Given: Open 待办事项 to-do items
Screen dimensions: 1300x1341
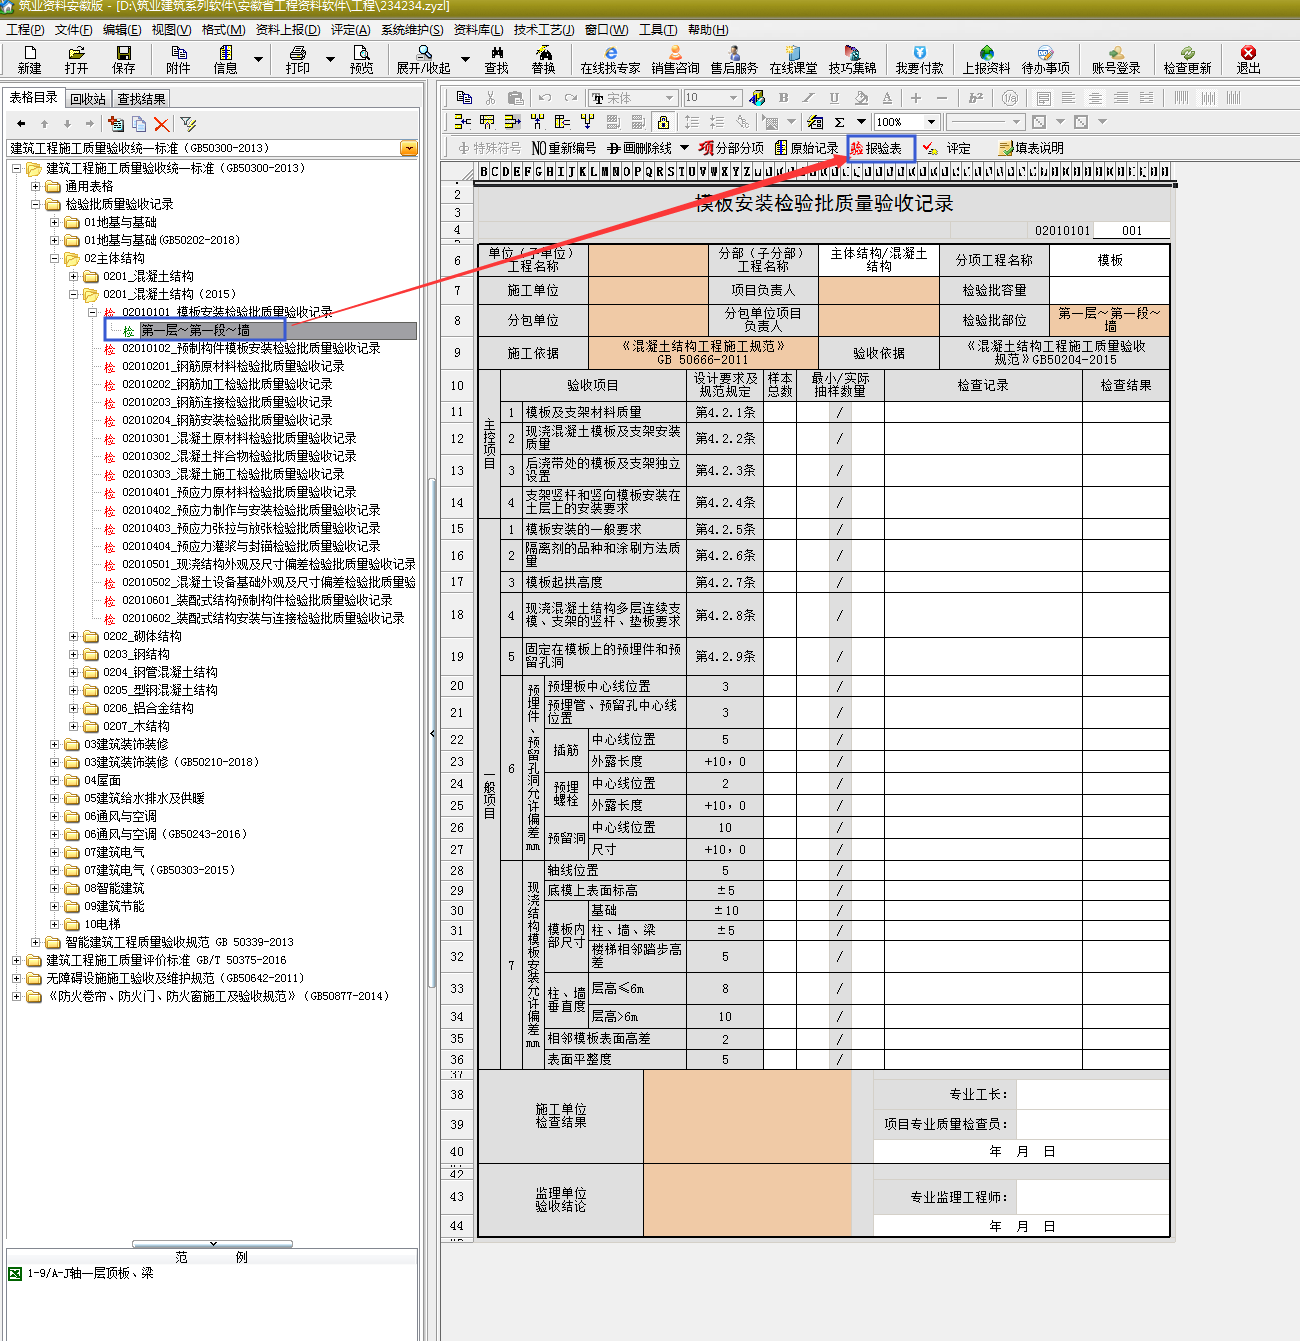Looking at the screenshot, I should (1045, 60).
